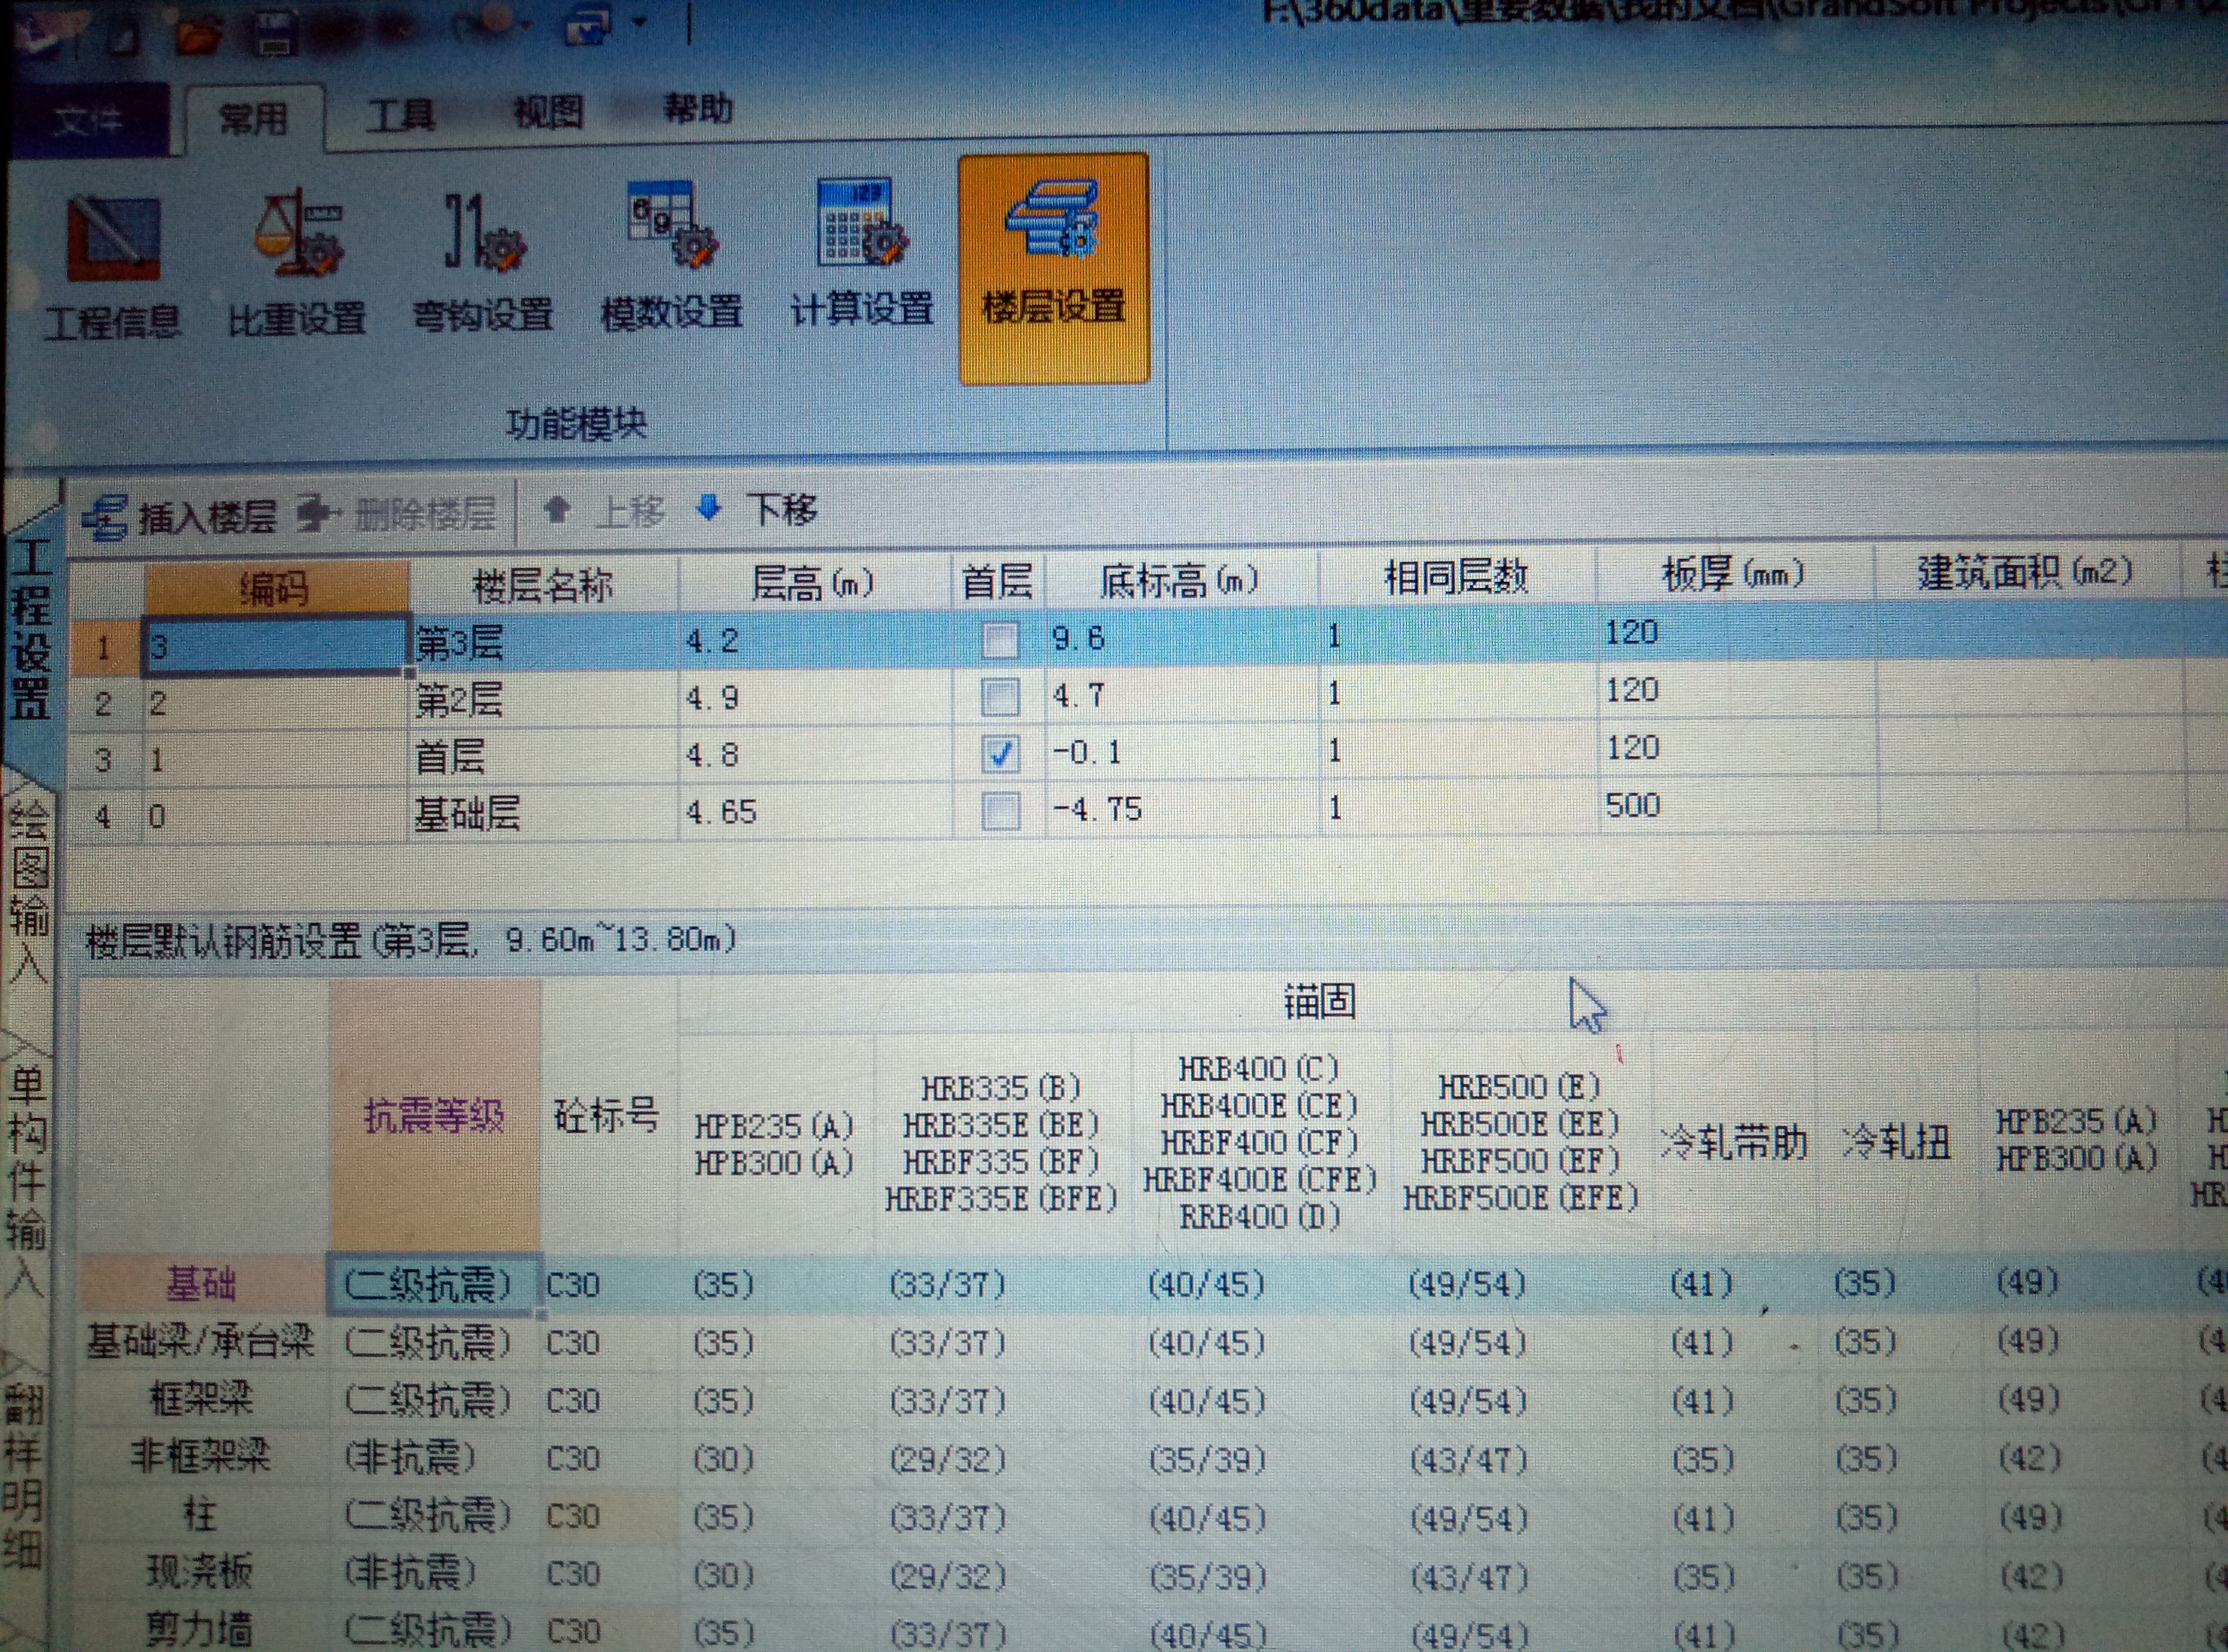Toggle 首层 checkbox for 第3层 row

pos(1000,639)
